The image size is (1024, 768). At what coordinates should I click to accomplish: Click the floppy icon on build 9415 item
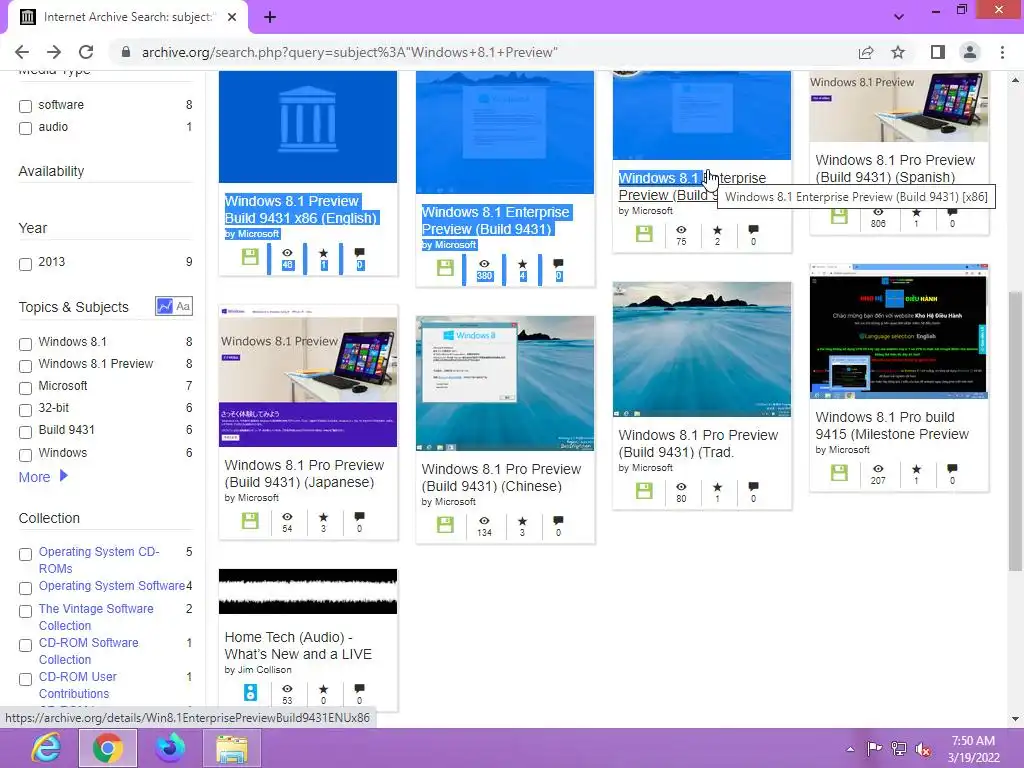coord(839,472)
